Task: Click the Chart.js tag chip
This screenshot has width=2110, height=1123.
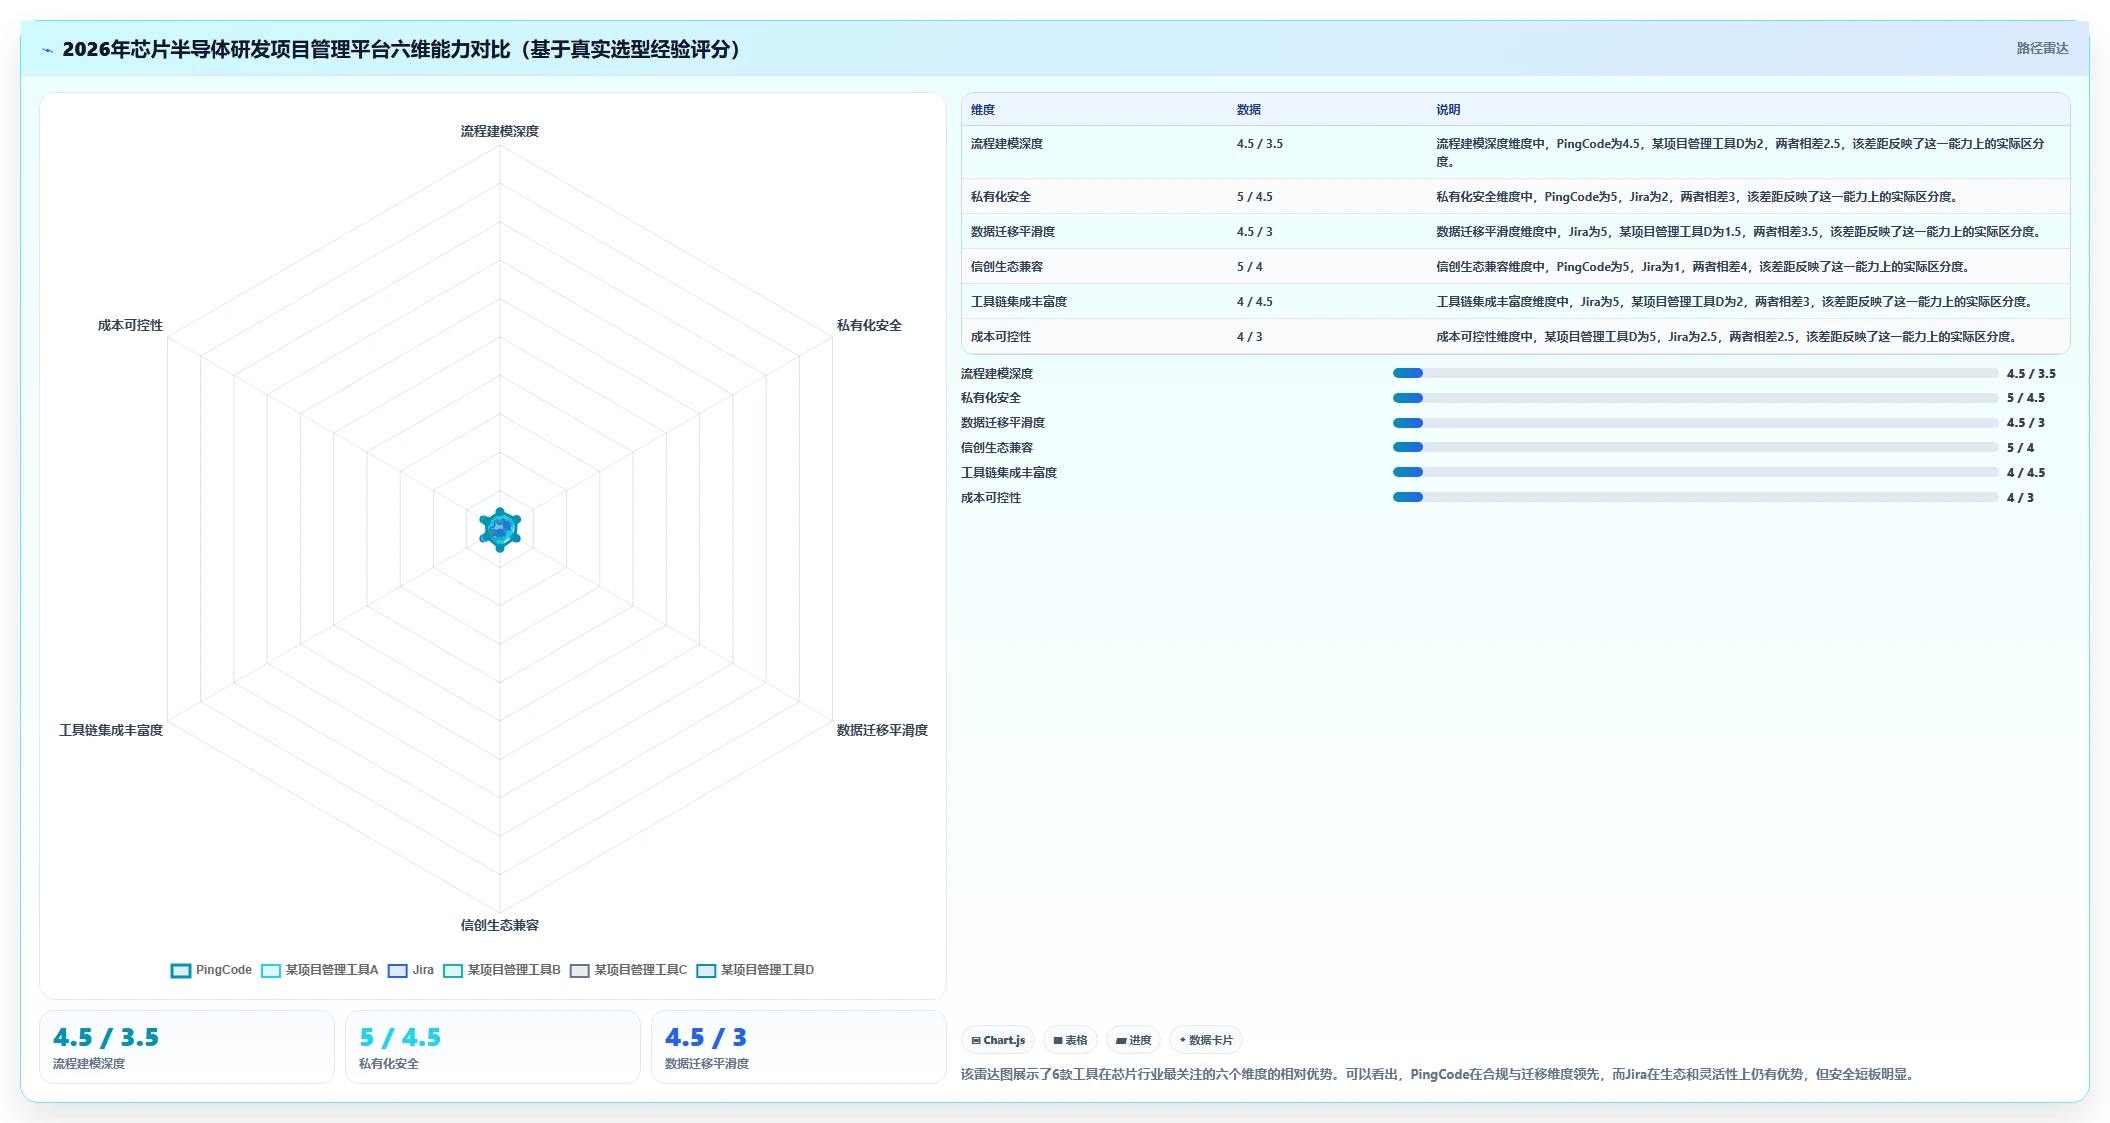Action: pyautogui.click(x=998, y=1040)
